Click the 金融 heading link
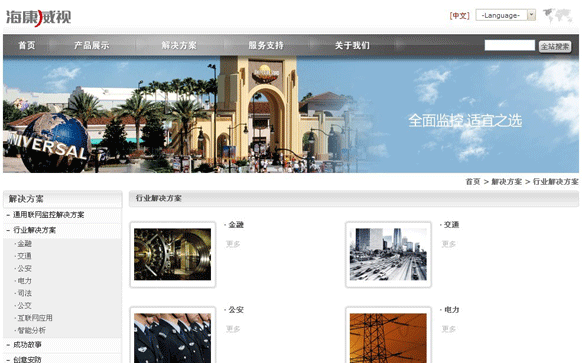Image resolution: width=582 pixels, height=363 pixels. pyautogui.click(x=236, y=225)
